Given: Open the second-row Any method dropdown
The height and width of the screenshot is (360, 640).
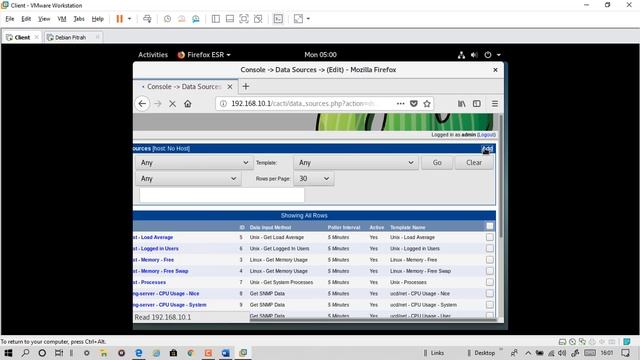Looking at the screenshot, I should pos(188,178).
